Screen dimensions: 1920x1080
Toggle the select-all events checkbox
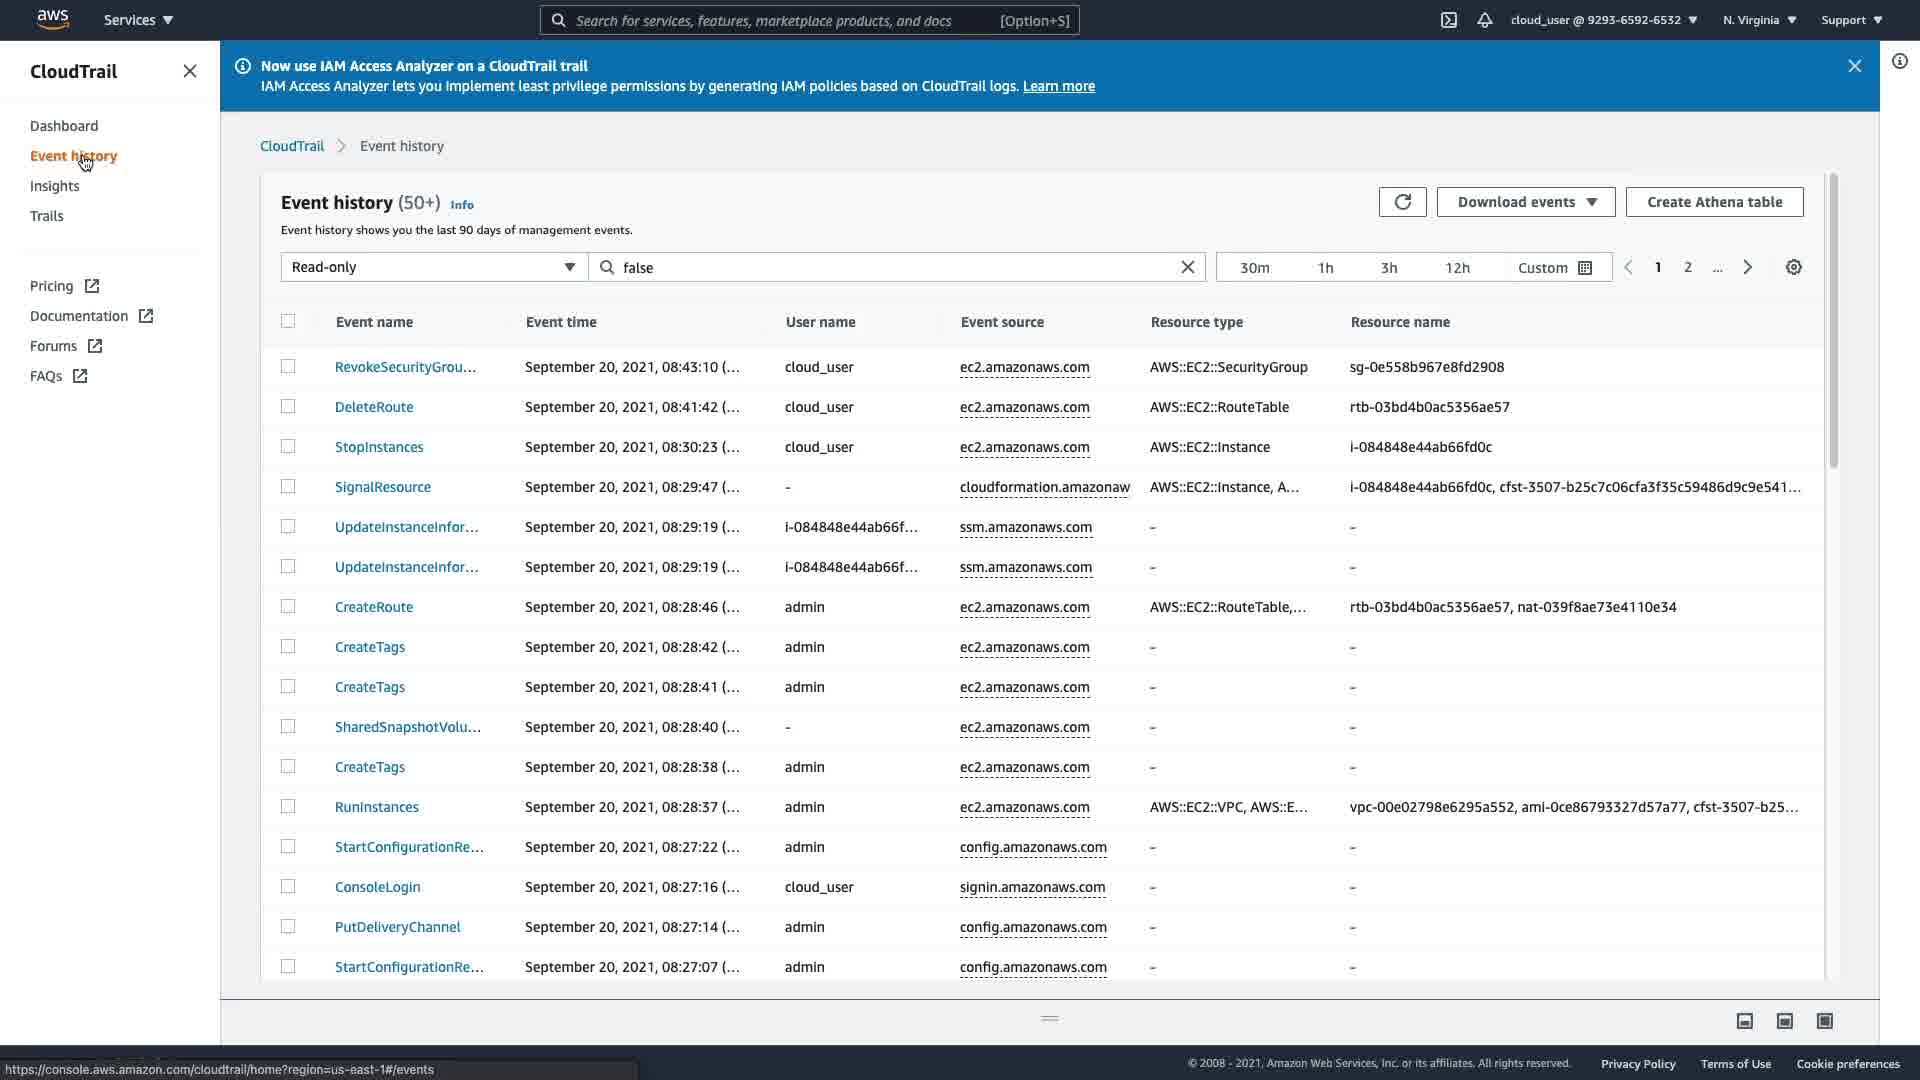click(x=288, y=321)
